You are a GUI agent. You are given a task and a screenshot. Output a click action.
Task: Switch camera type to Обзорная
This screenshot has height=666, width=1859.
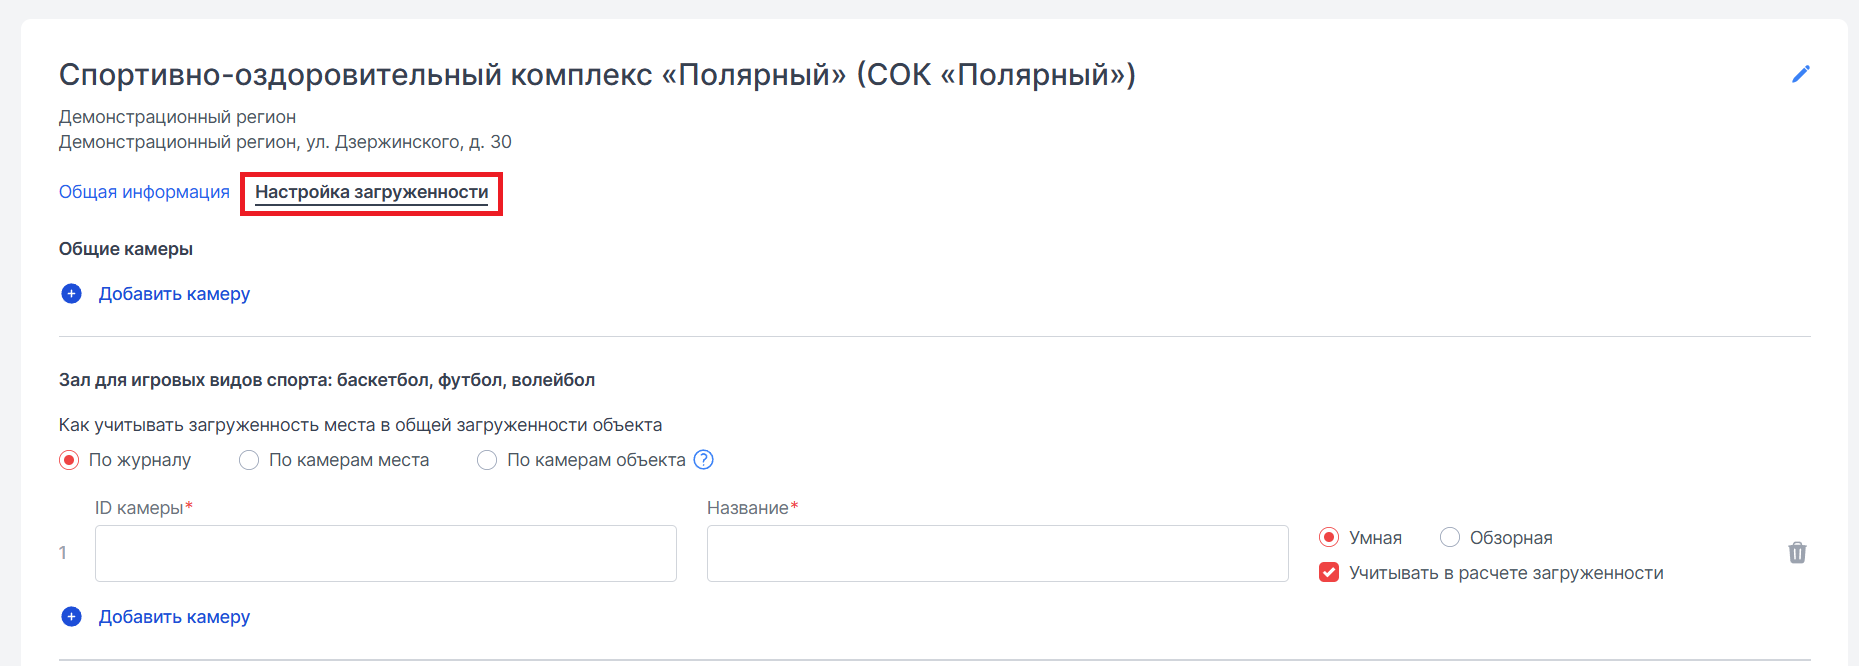pyautogui.click(x=1449, y=538)
